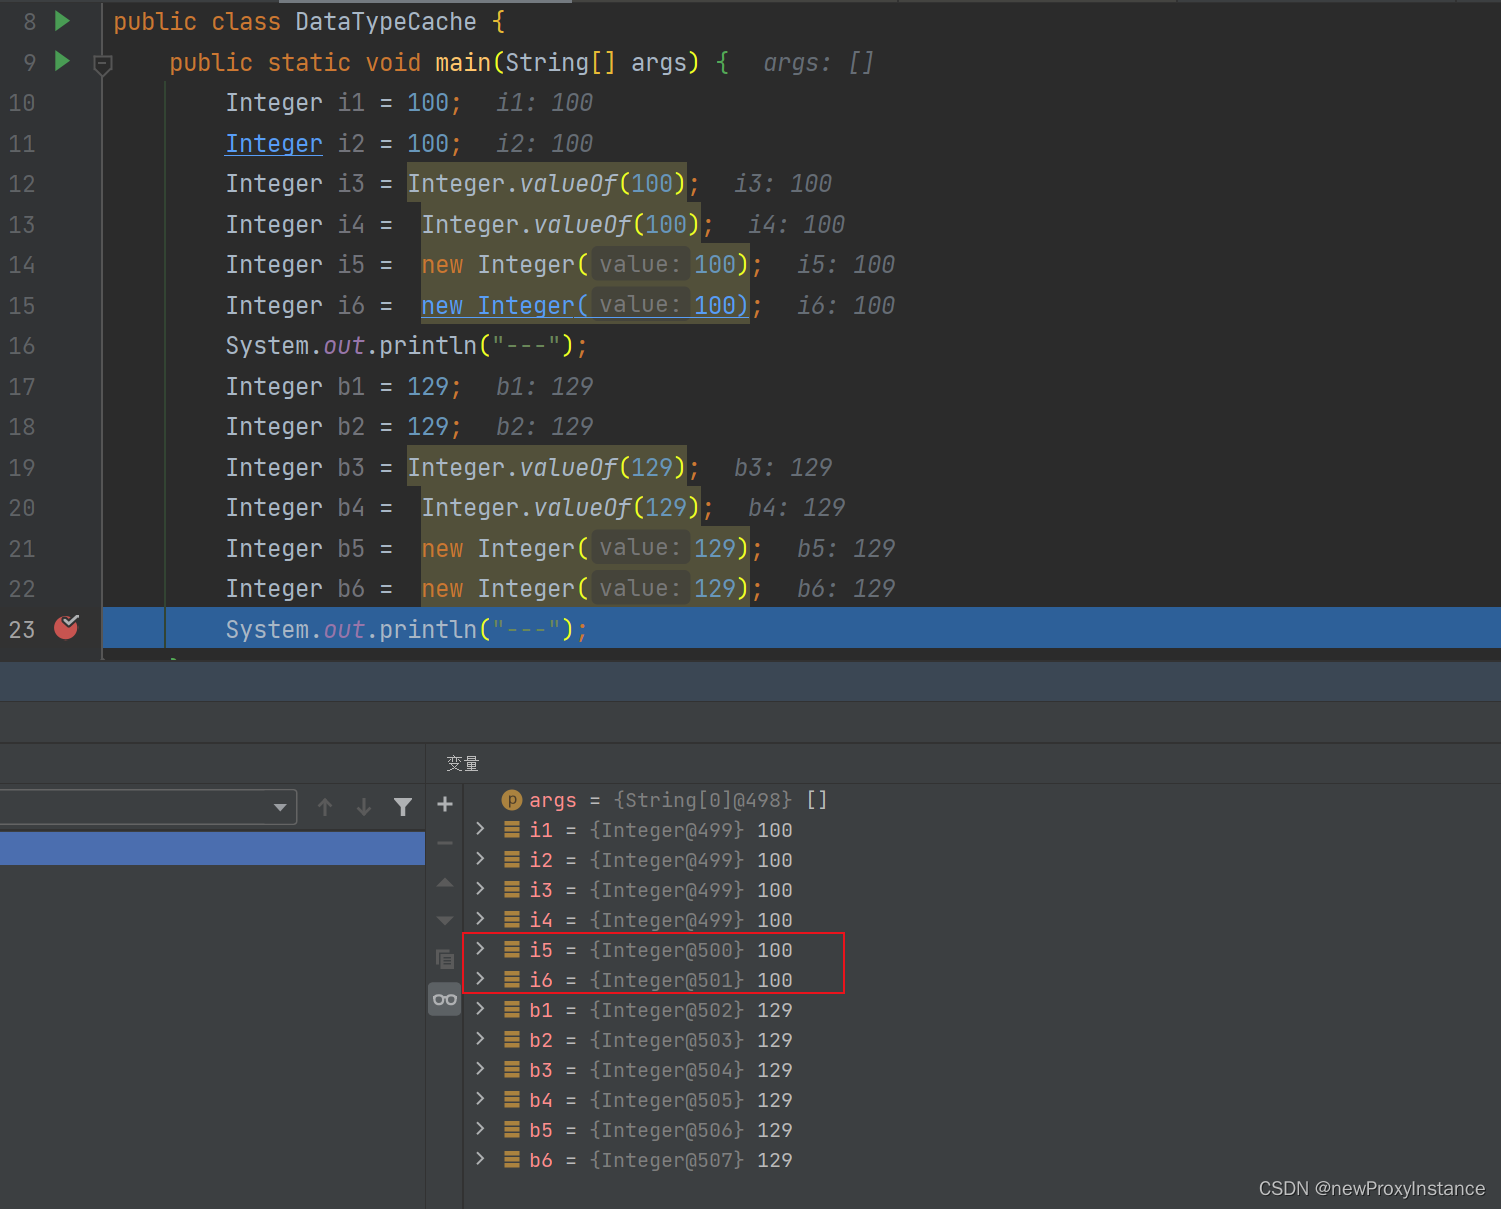Click inline hint i3: 100
The width and height of the screenshot is (1501, 1209).
pyautogui.click(x=783, y=184)
